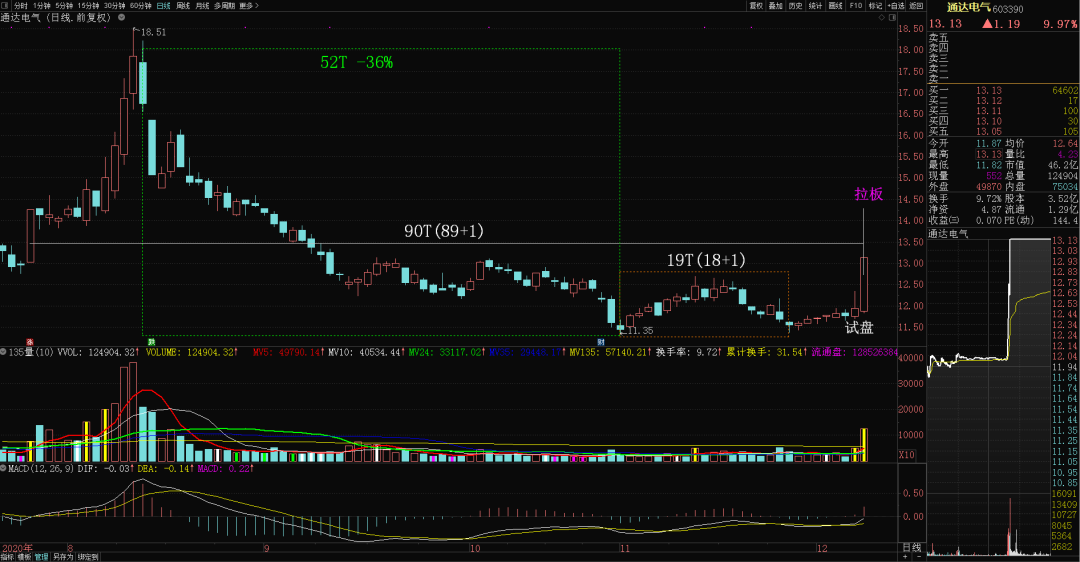Click the 返回 back button

915,6
